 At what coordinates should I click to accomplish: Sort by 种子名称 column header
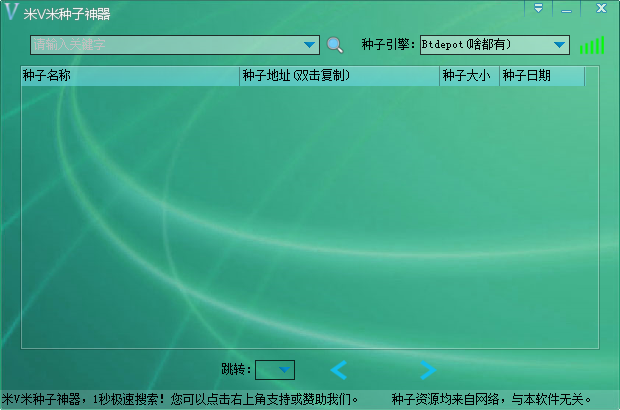point(130,76)
